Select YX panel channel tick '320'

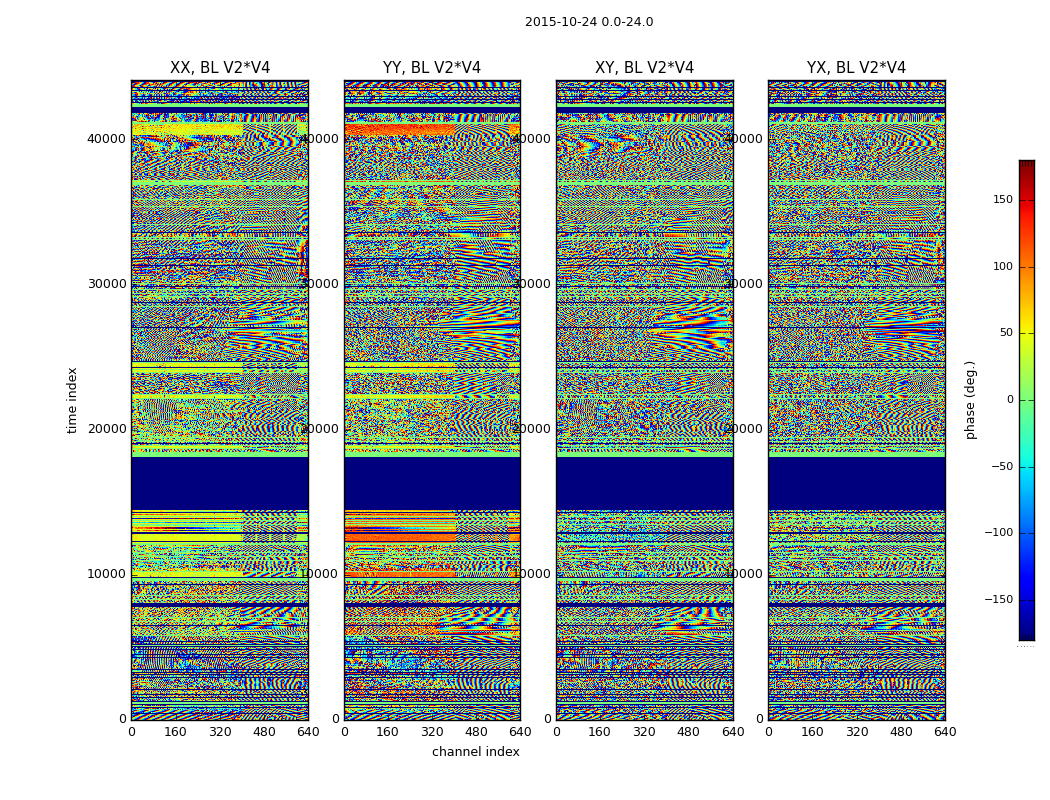tap(856, 732)
